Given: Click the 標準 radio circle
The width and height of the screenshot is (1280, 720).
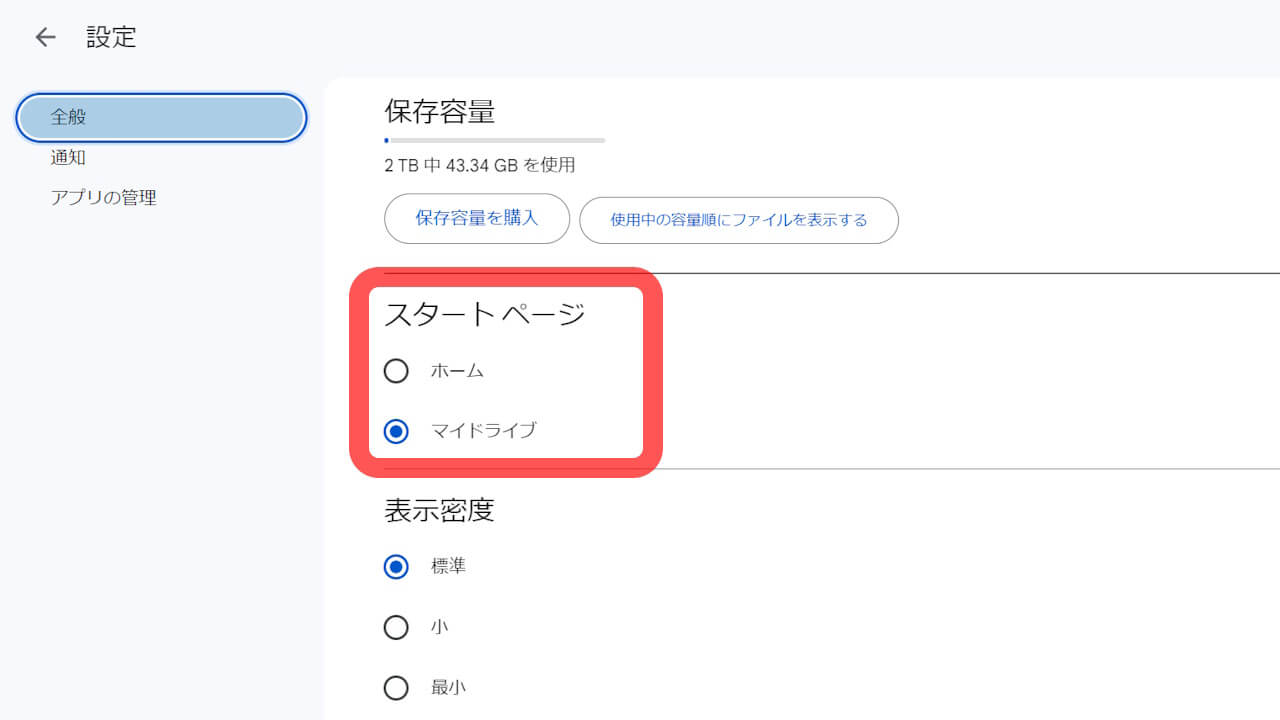Looking at the screenshot, I should 396,566.
